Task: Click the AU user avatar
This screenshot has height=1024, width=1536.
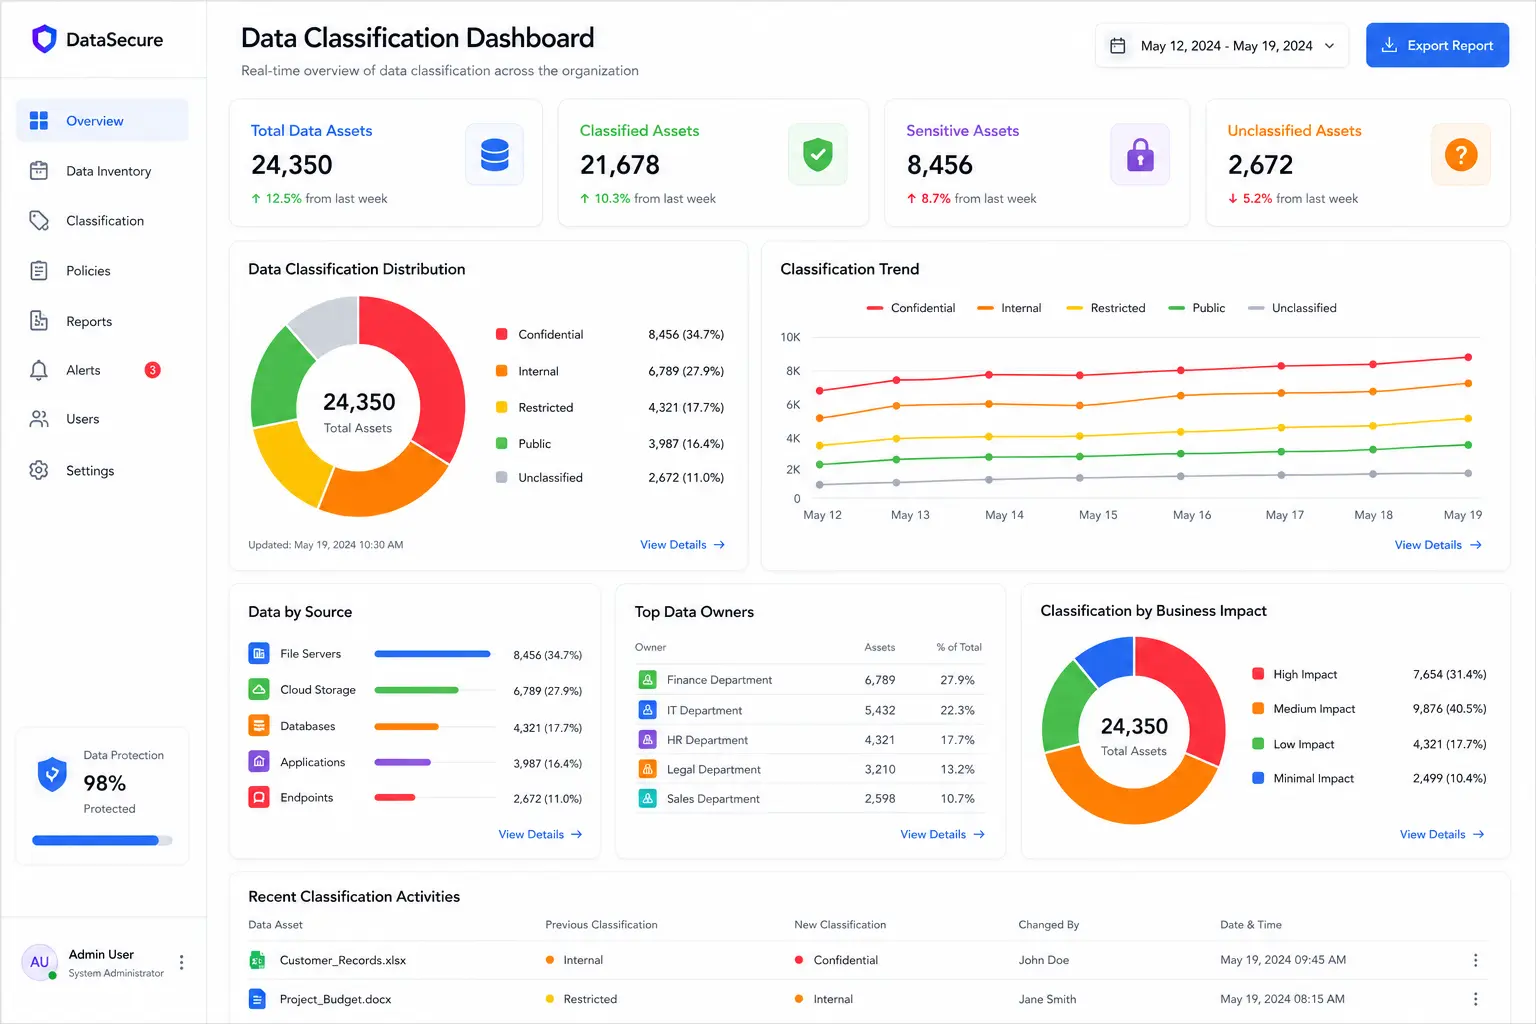Action: tap(39, 962)
